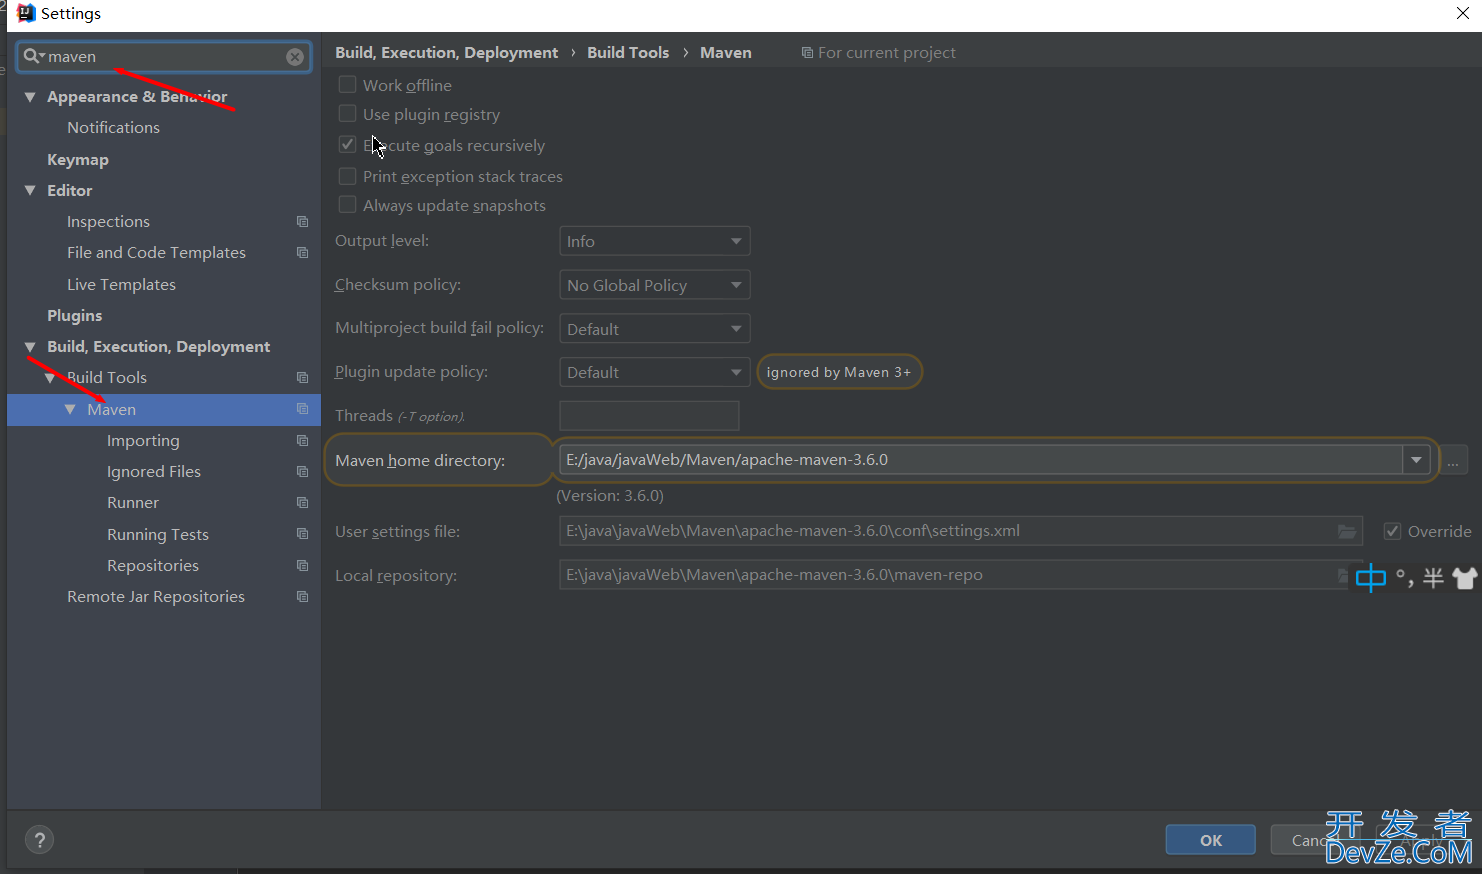1482x874 pixels.
Task: Click the project-level icon on the Maven row
Action: click(x=302, y=409)
